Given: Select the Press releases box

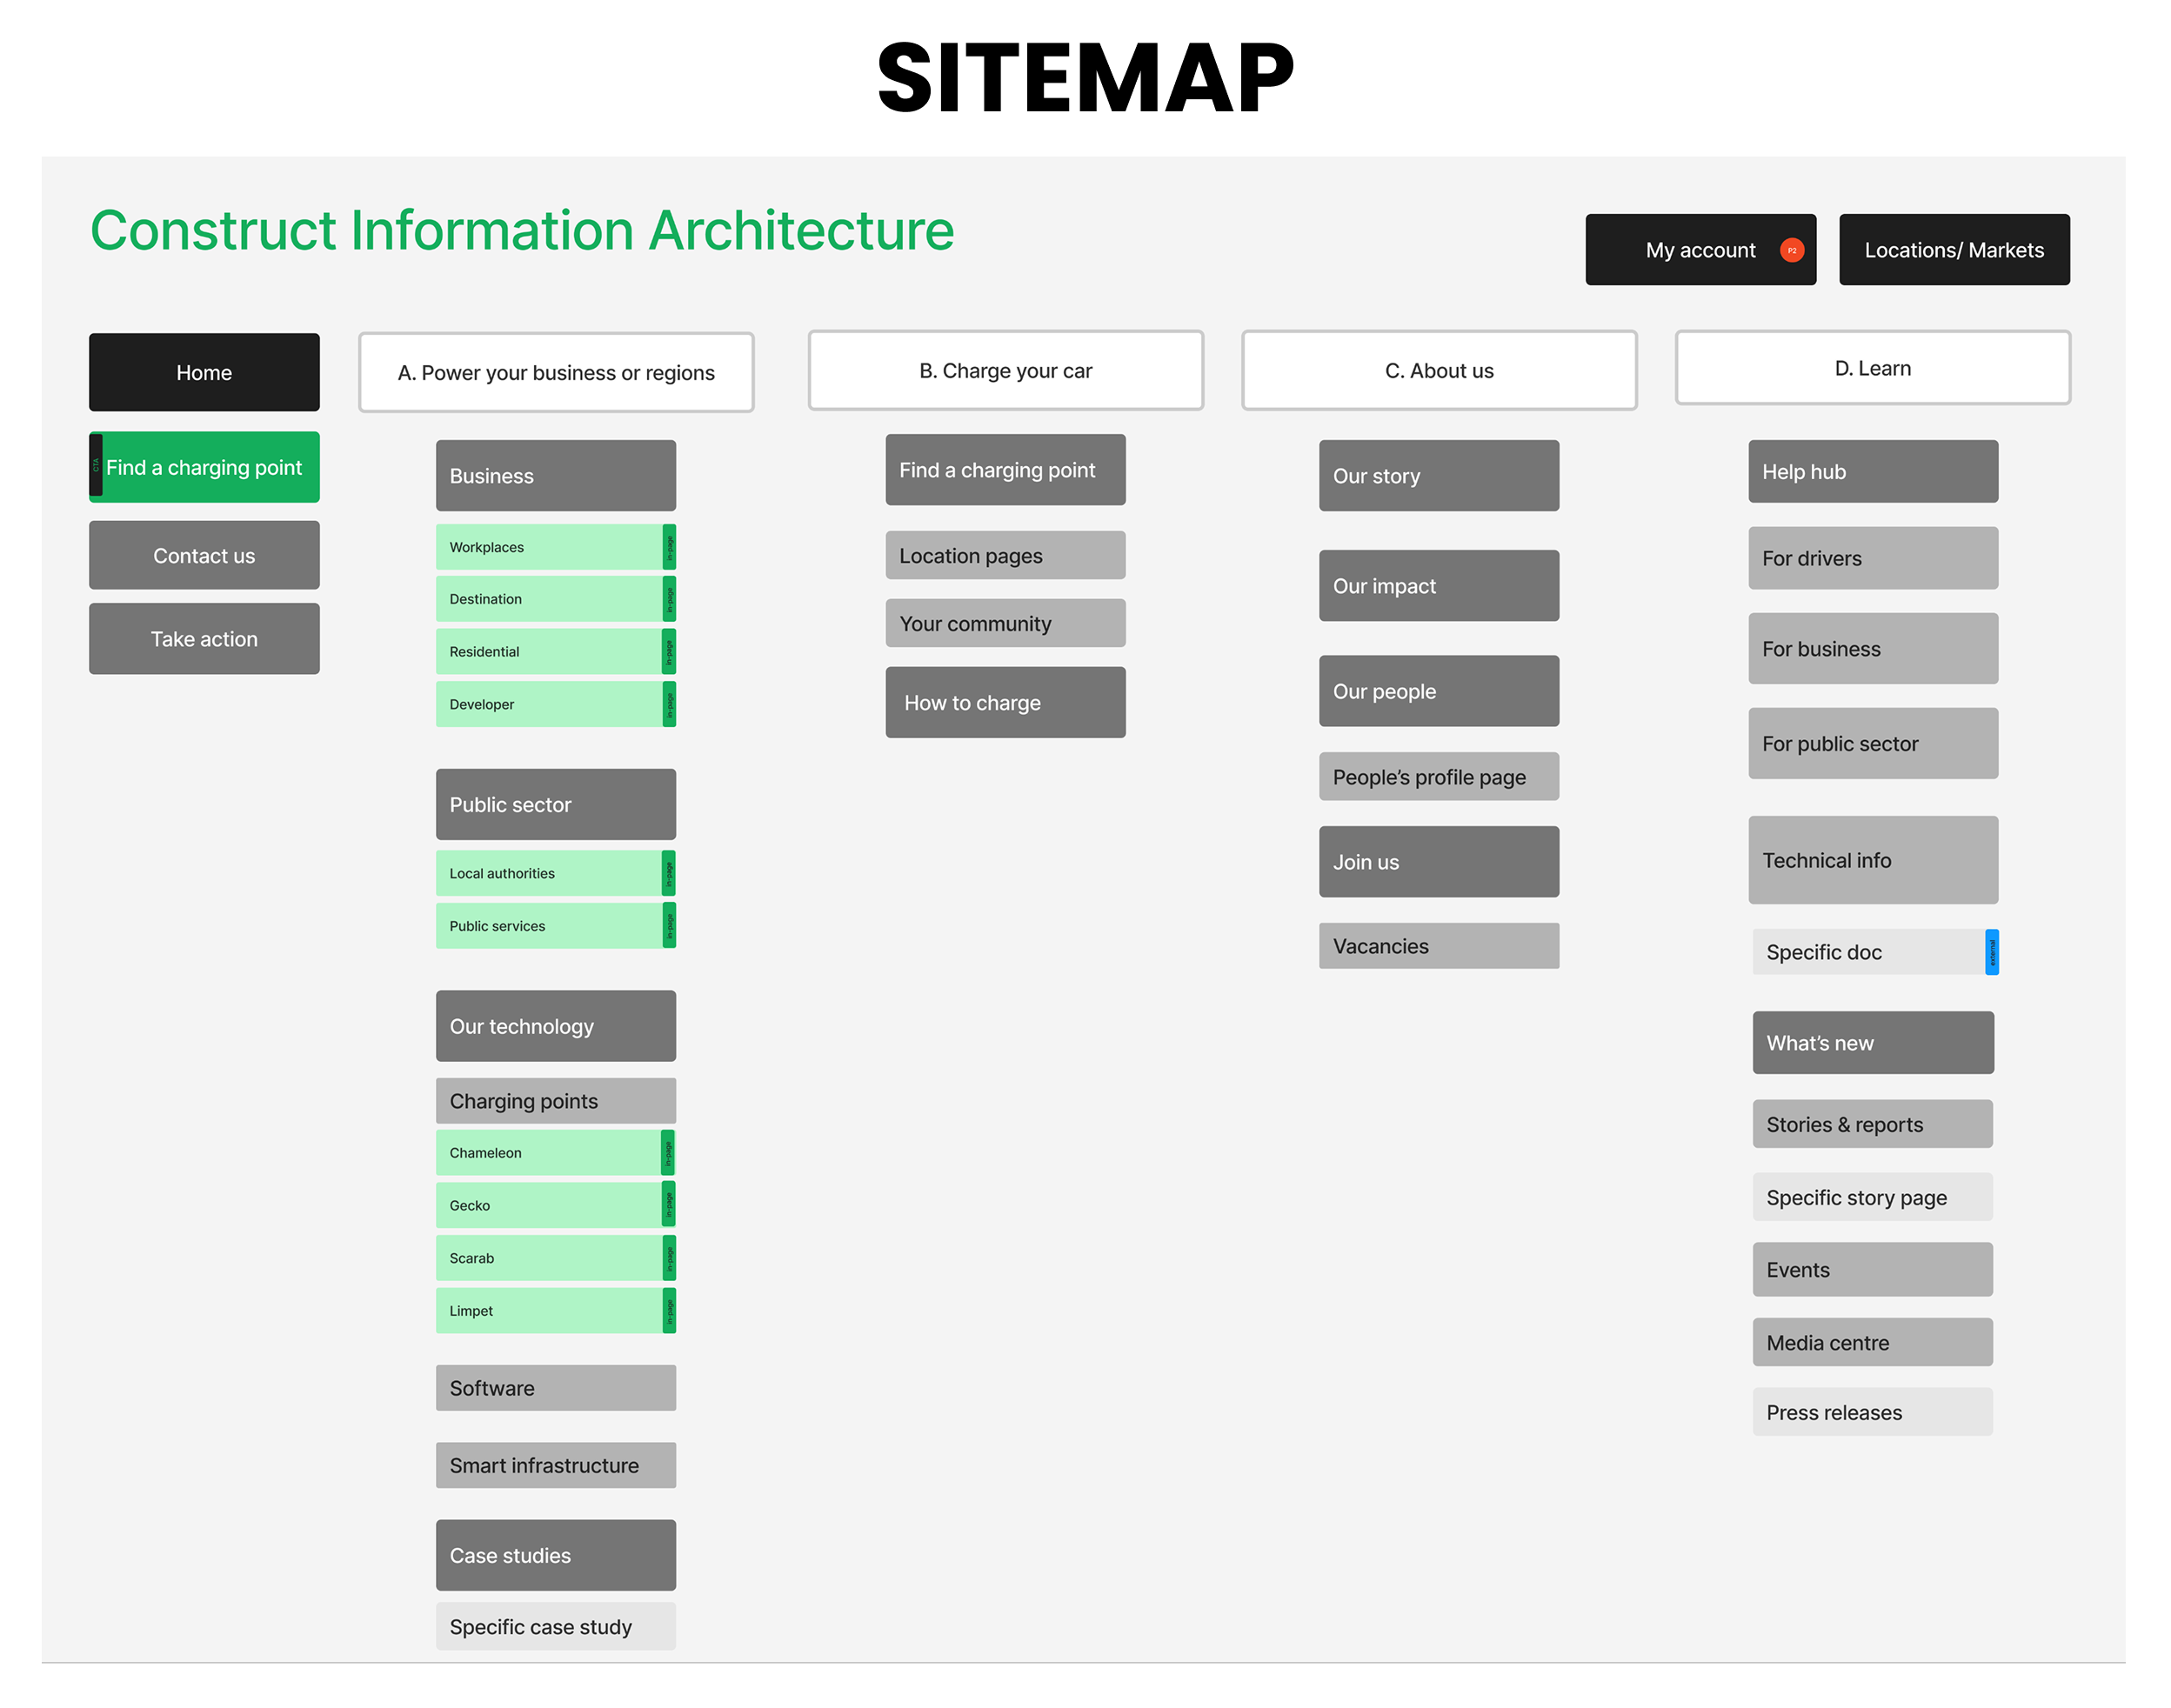Looking at the screenshot, I should 1873,1412.
